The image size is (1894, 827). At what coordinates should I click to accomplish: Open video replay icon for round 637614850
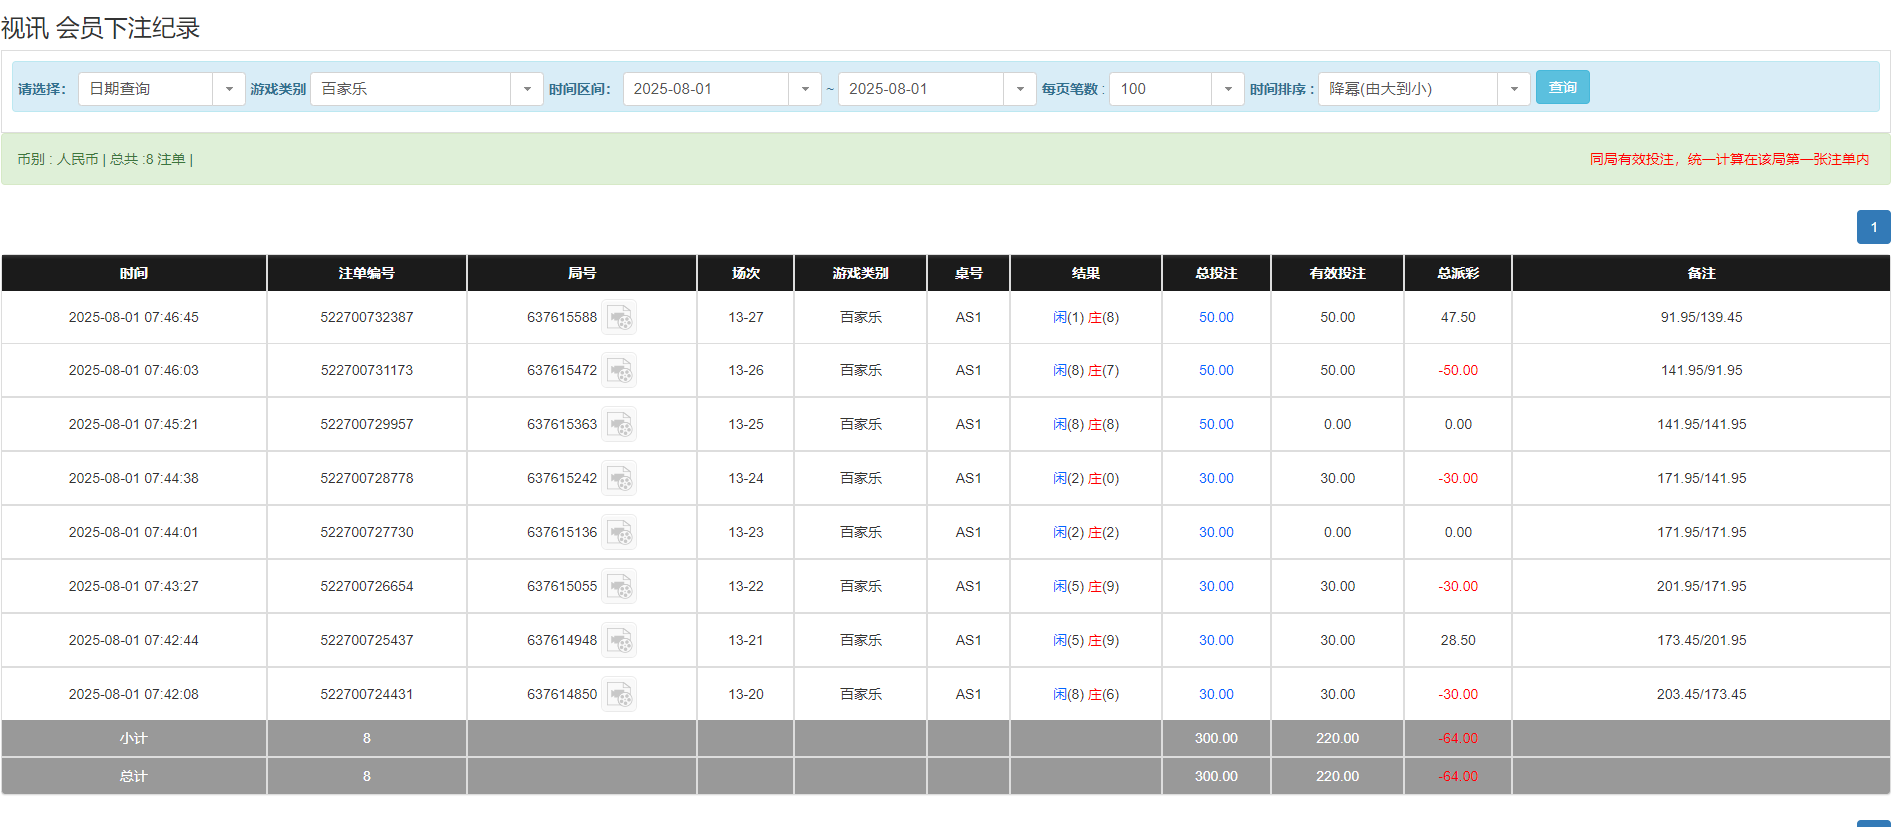click(x=619, y=695)
